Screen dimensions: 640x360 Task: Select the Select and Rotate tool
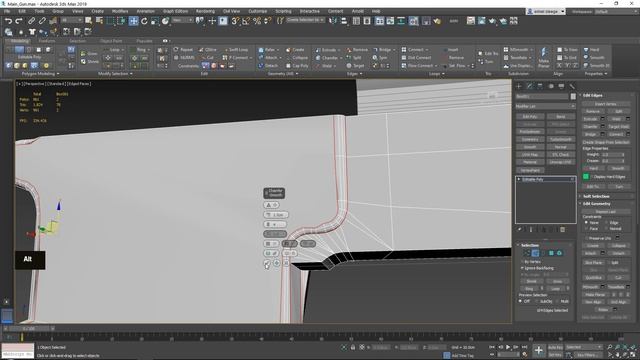click(x=144, y=21)
